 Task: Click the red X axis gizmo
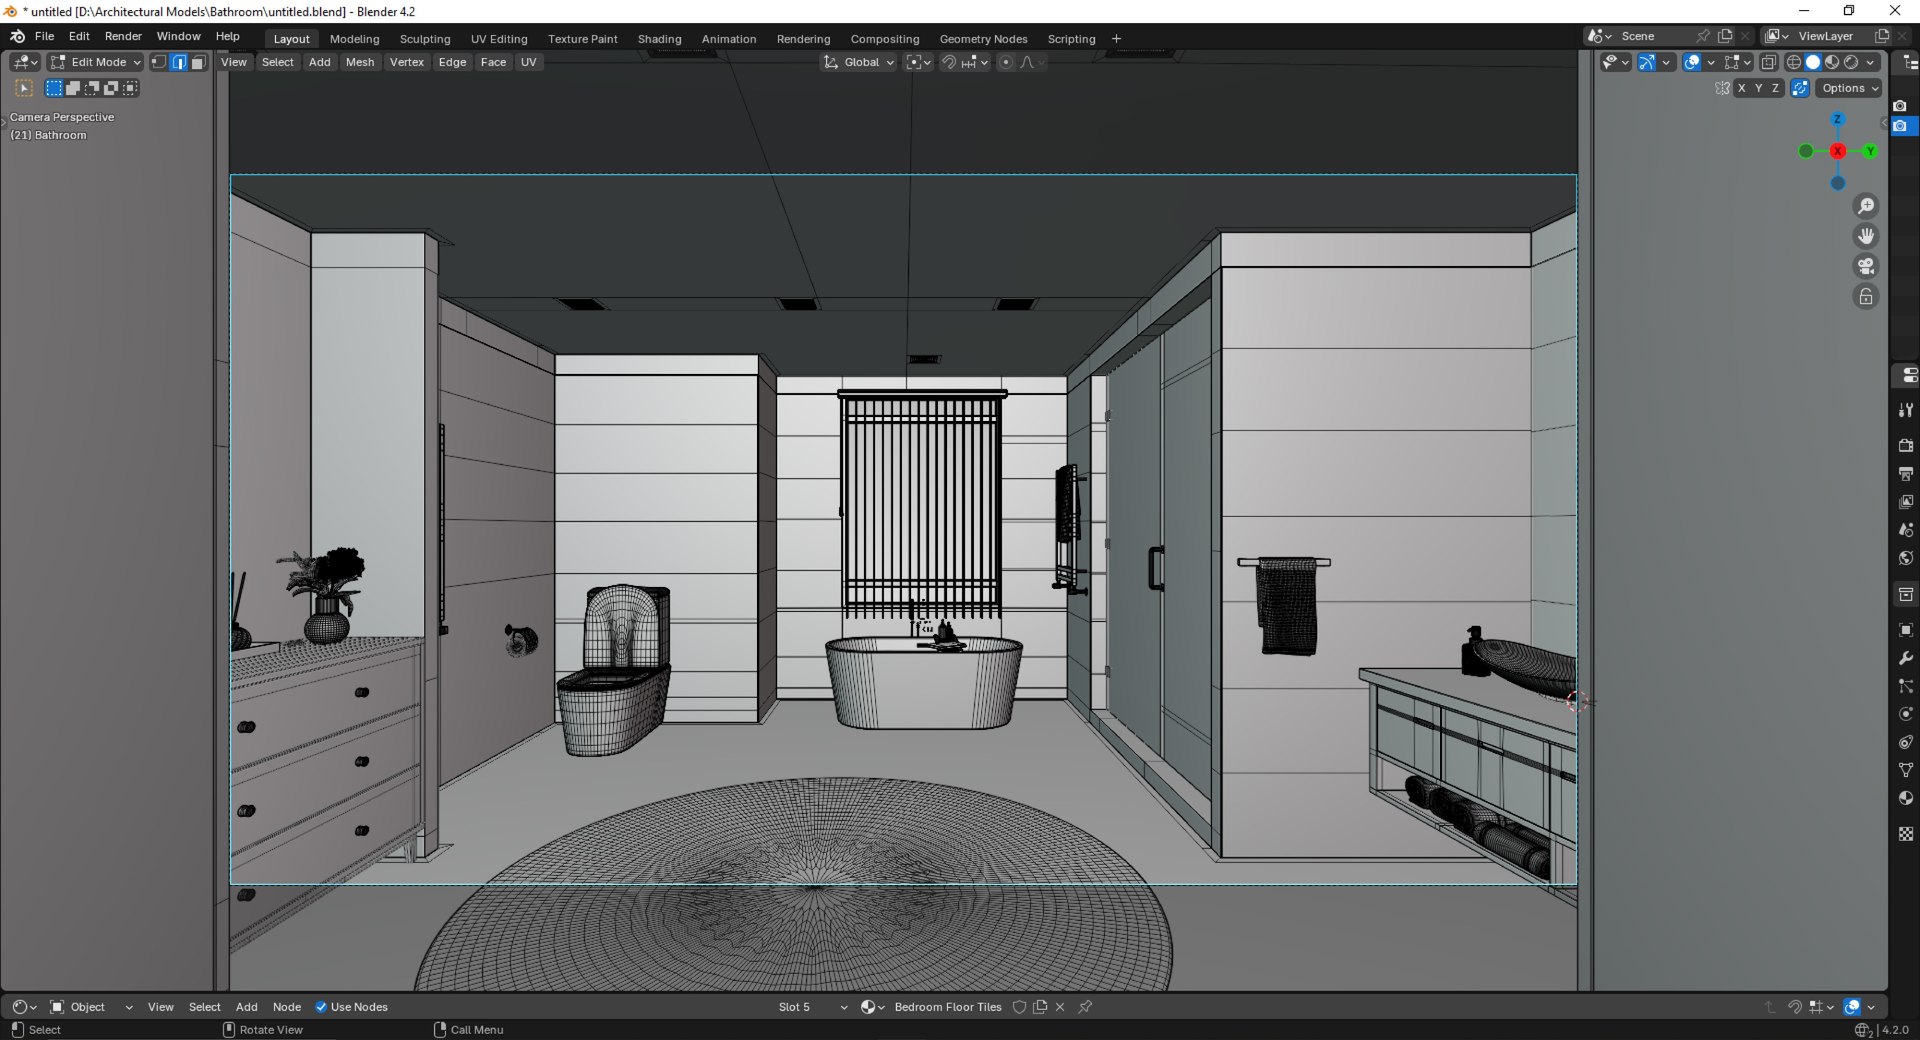(x=1838, y=151)
